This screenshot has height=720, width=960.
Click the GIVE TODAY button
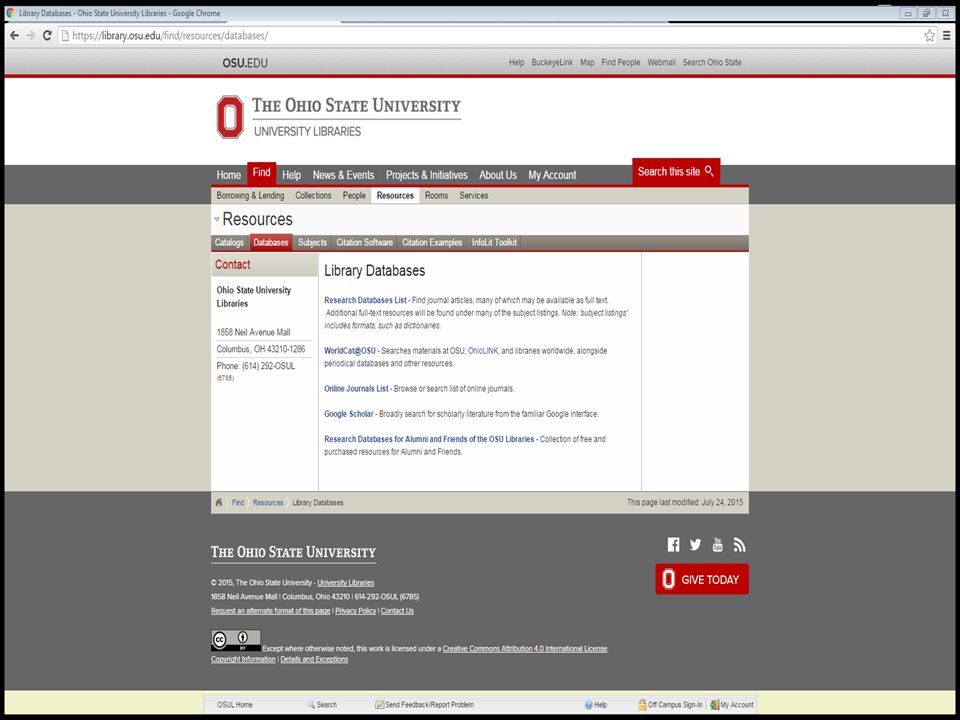[702, 579]
